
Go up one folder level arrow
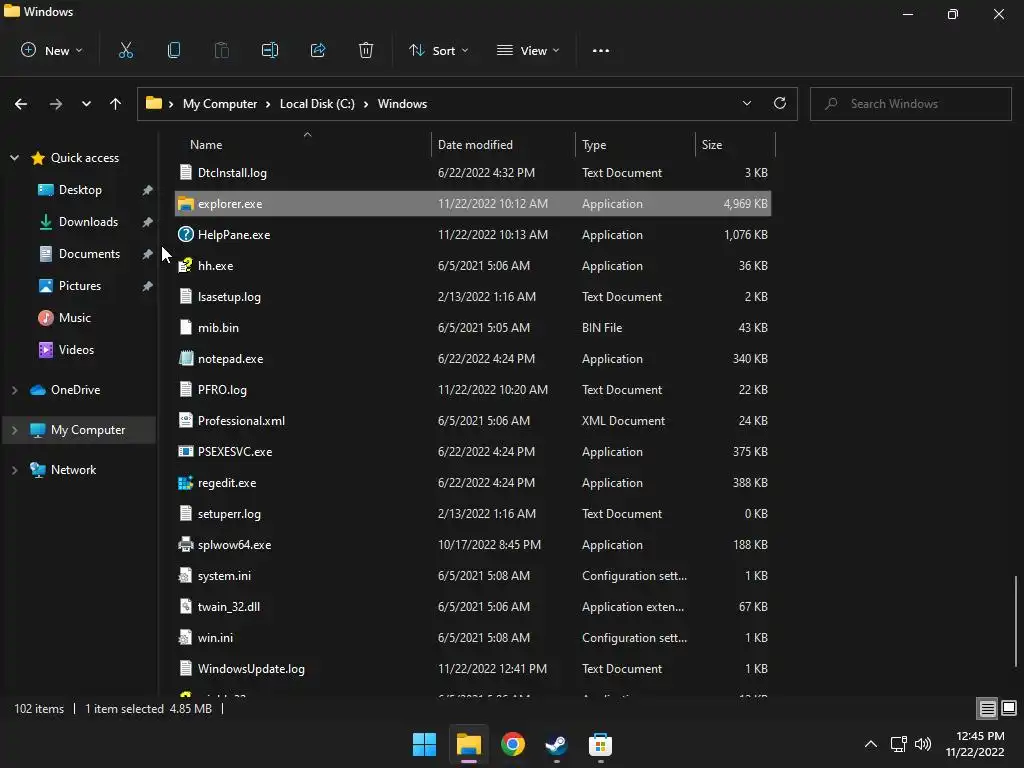pos(116,104)
